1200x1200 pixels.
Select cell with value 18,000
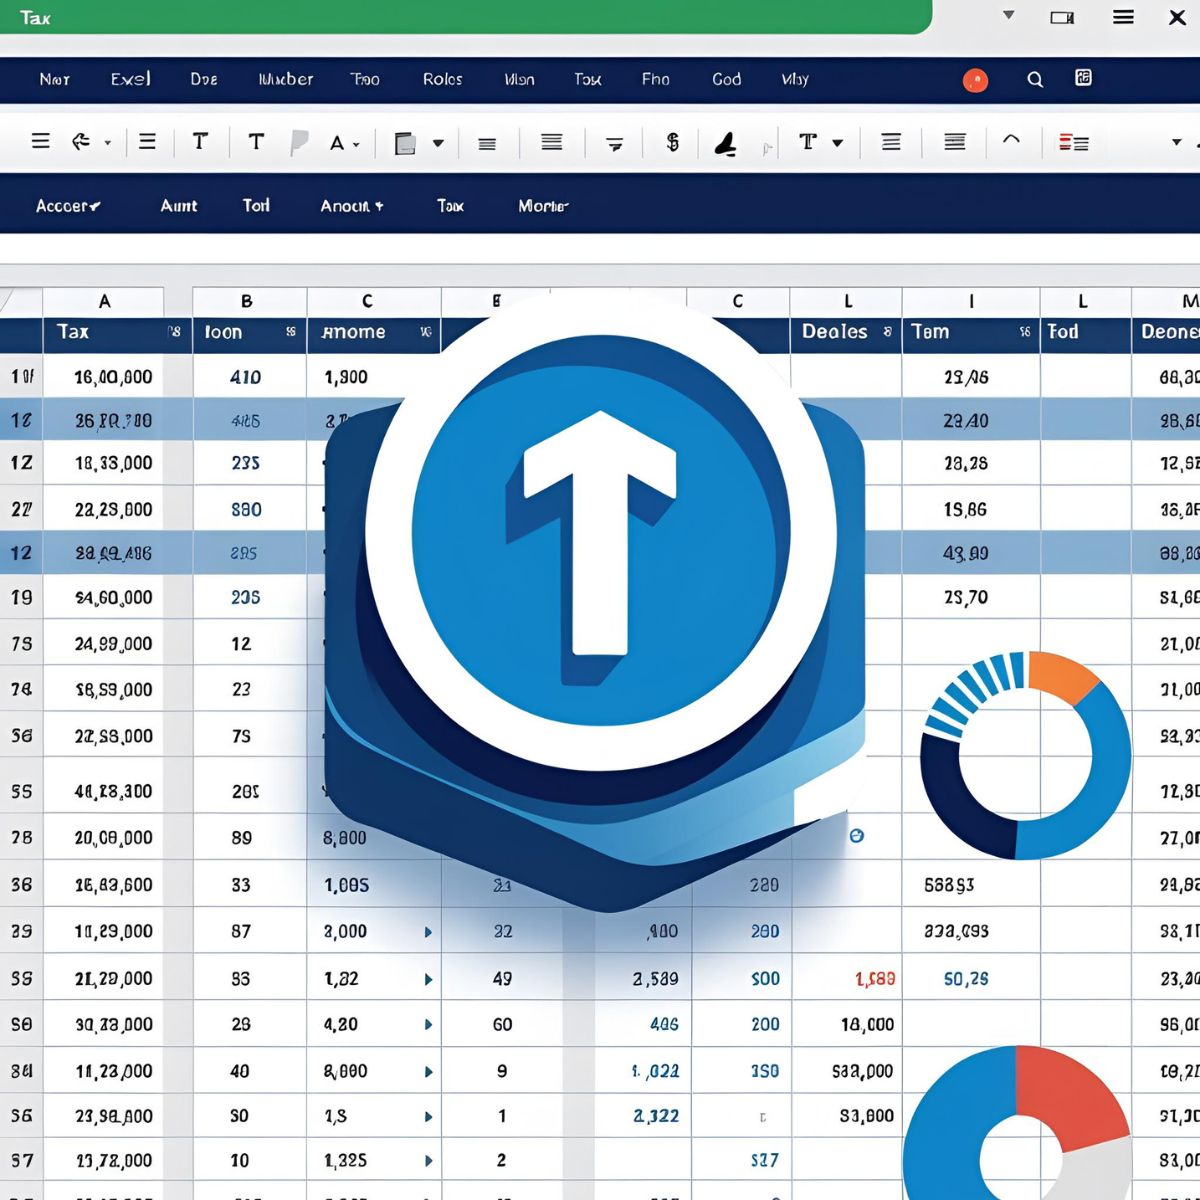(x=846, y=1025)
